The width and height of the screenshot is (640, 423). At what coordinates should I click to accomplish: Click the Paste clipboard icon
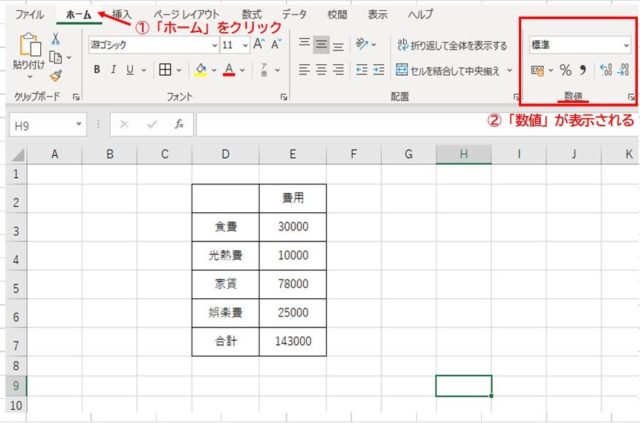pyautogui.click(x=30, y=44)
